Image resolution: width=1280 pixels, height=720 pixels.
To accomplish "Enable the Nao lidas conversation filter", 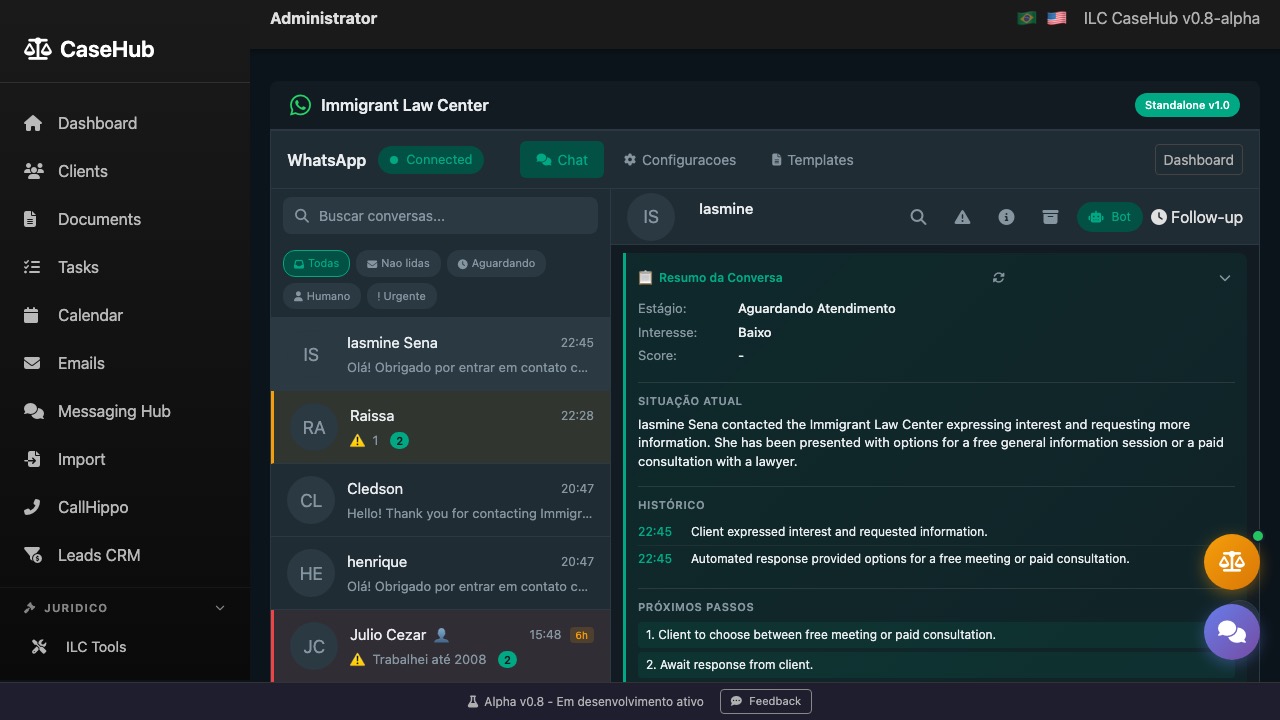I will 398,263.
